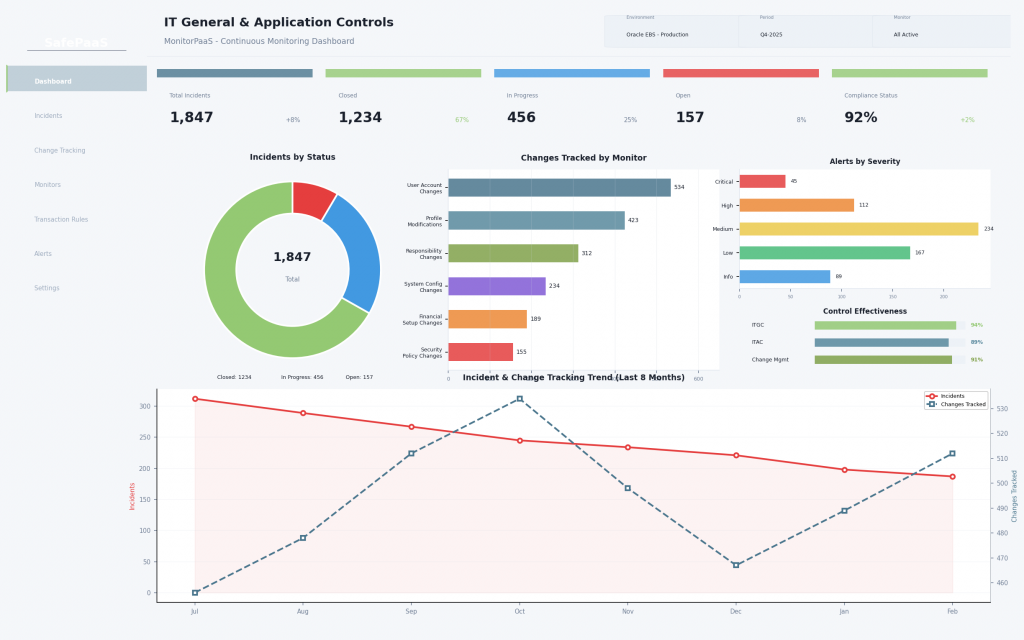Open Change Tracking in the sidebar

pyautogui.click(x=59, y=150)
